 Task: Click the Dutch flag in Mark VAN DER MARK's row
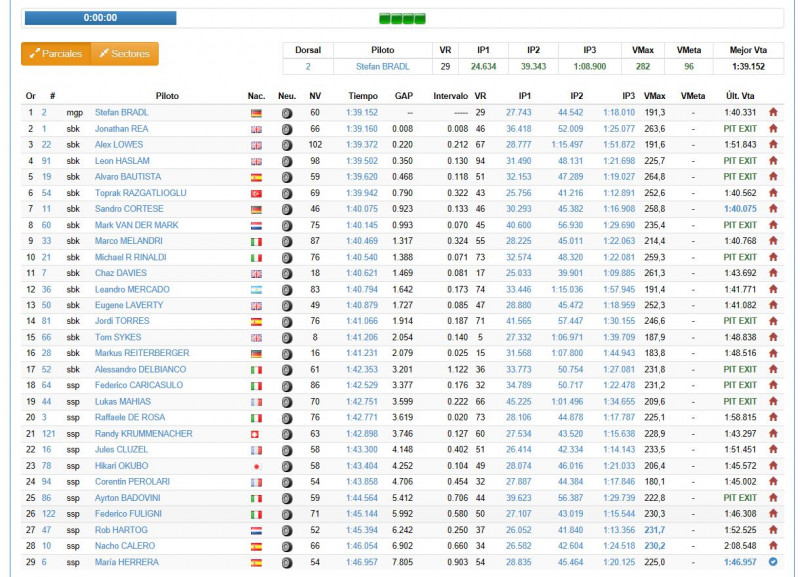pos(256,226)
